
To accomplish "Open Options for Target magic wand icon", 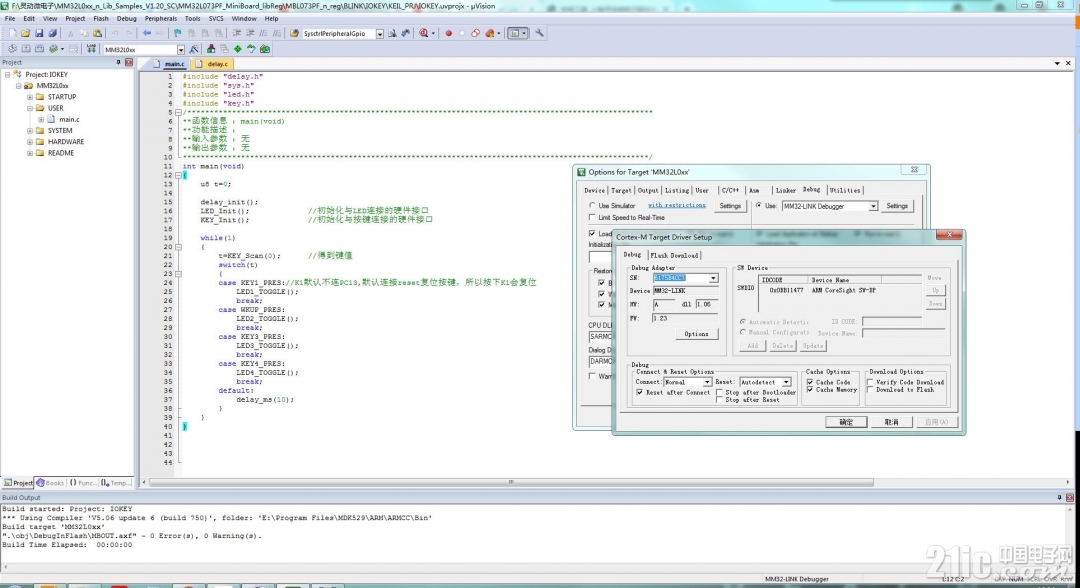I will (x=194, y=49).
